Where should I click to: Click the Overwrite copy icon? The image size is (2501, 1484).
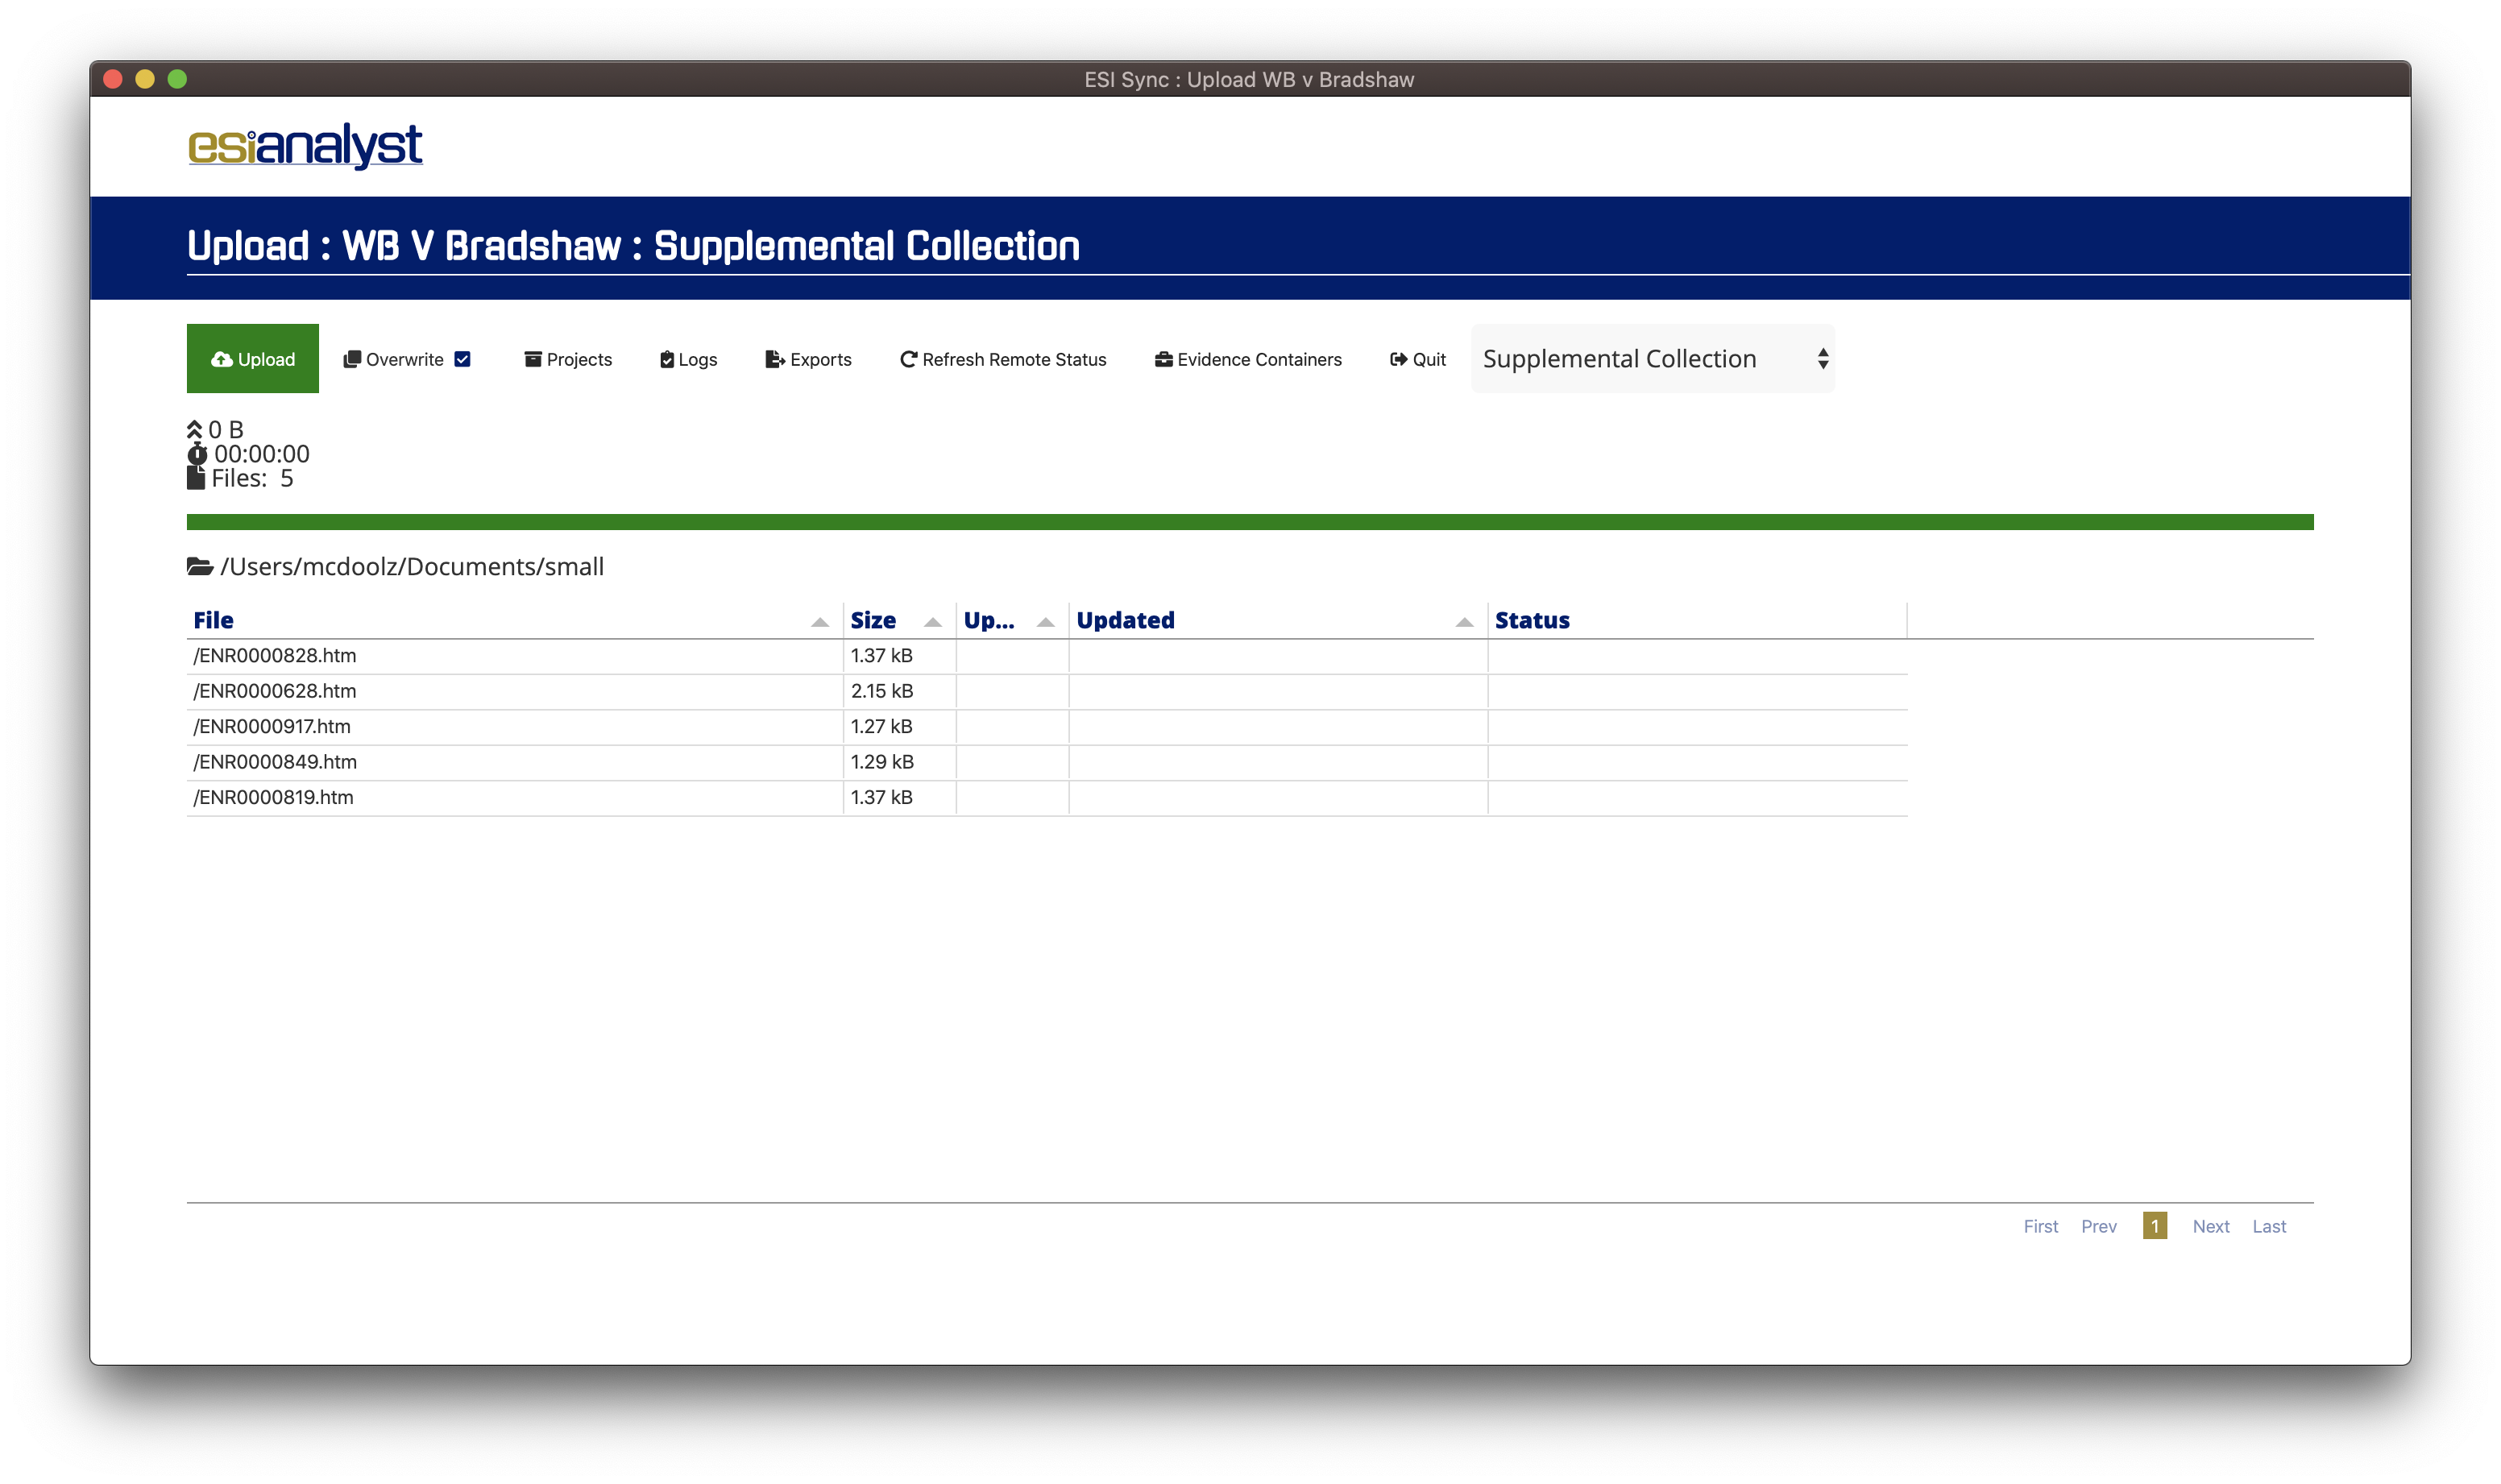(352, 359)
